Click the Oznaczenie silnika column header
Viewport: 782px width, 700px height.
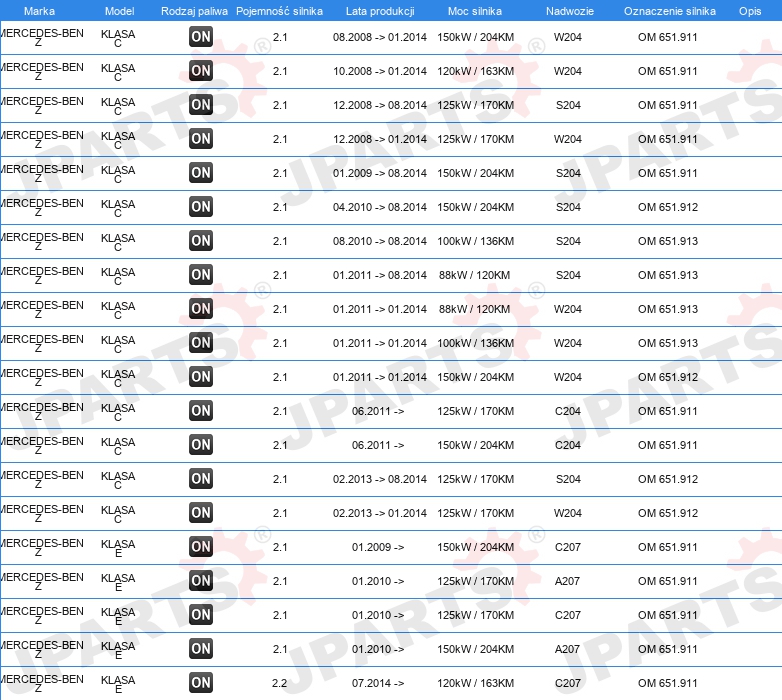670,11
